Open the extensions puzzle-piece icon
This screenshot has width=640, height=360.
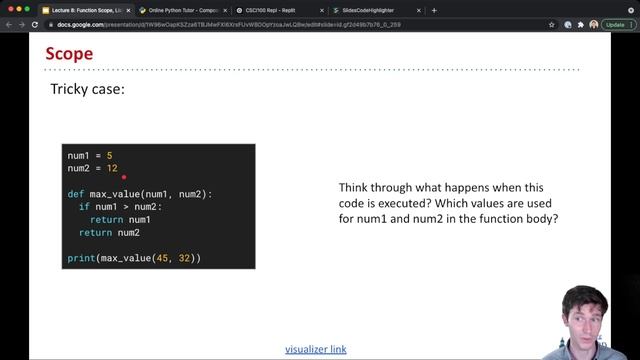tap(581, 25)
